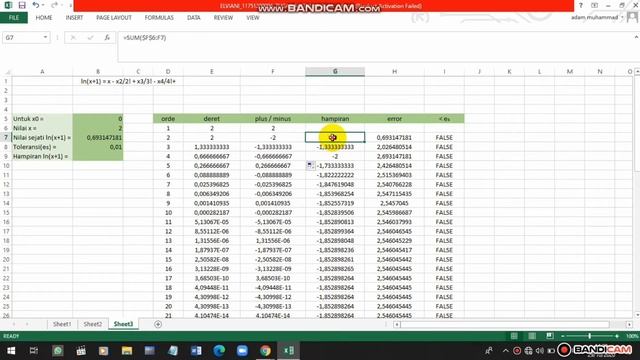Click horizontal scrollbar left arrow
640x360 pixels.
coord(397,324)
